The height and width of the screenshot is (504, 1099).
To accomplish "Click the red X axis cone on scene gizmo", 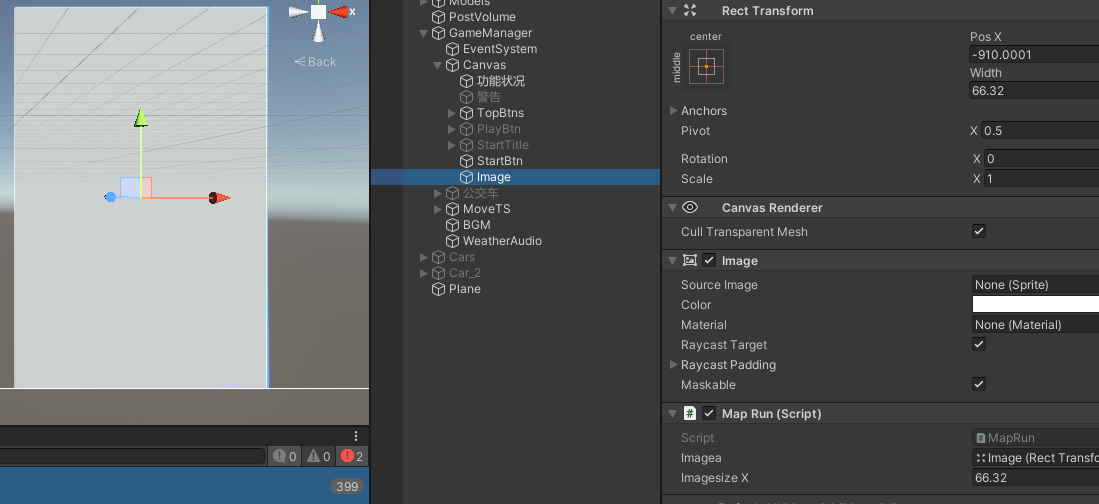I will 340,11.
